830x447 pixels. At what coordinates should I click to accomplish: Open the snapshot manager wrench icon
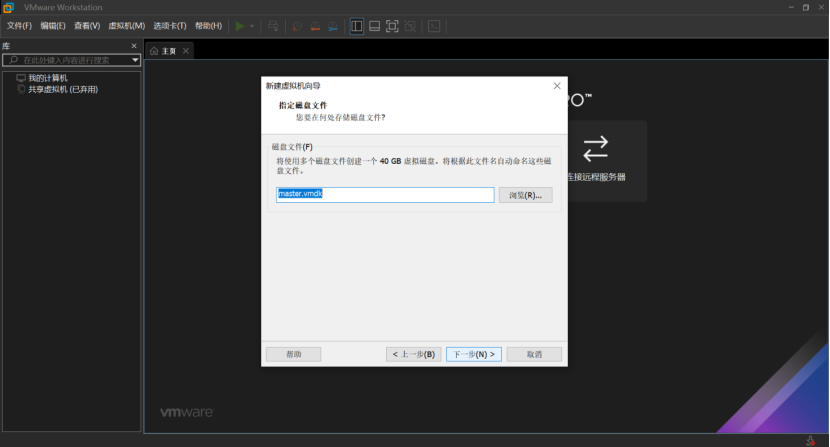click(x=332, y=26)
